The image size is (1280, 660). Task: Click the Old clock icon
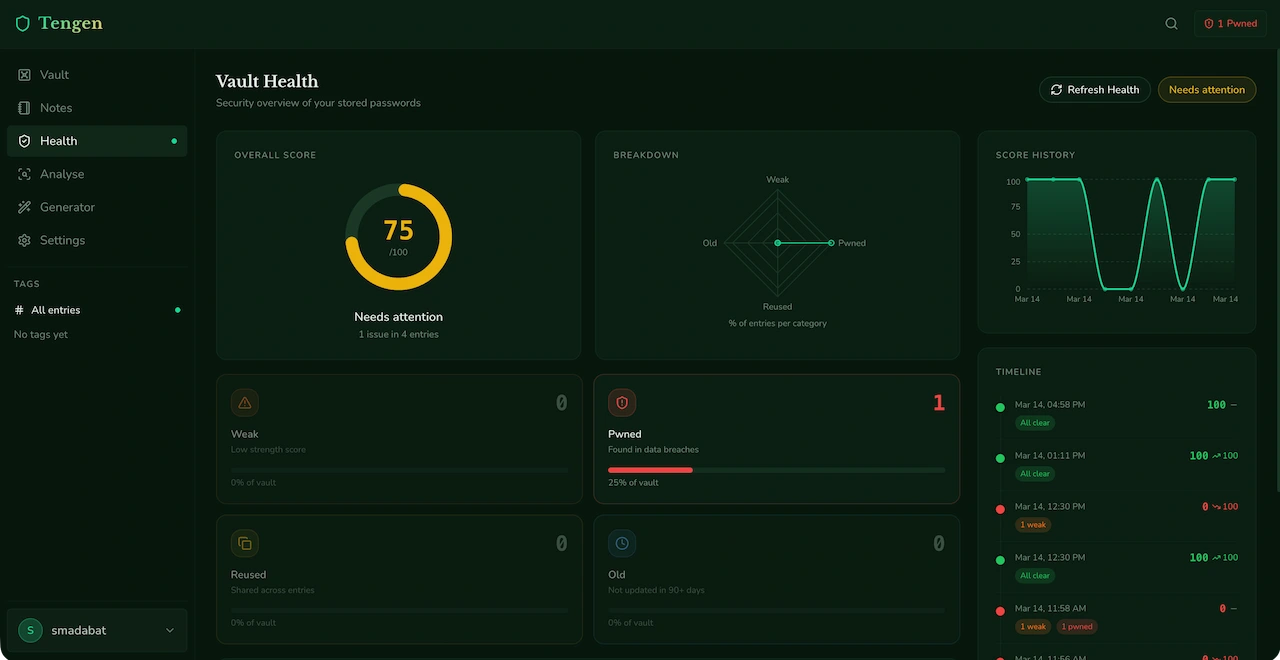tap(622, 544)
